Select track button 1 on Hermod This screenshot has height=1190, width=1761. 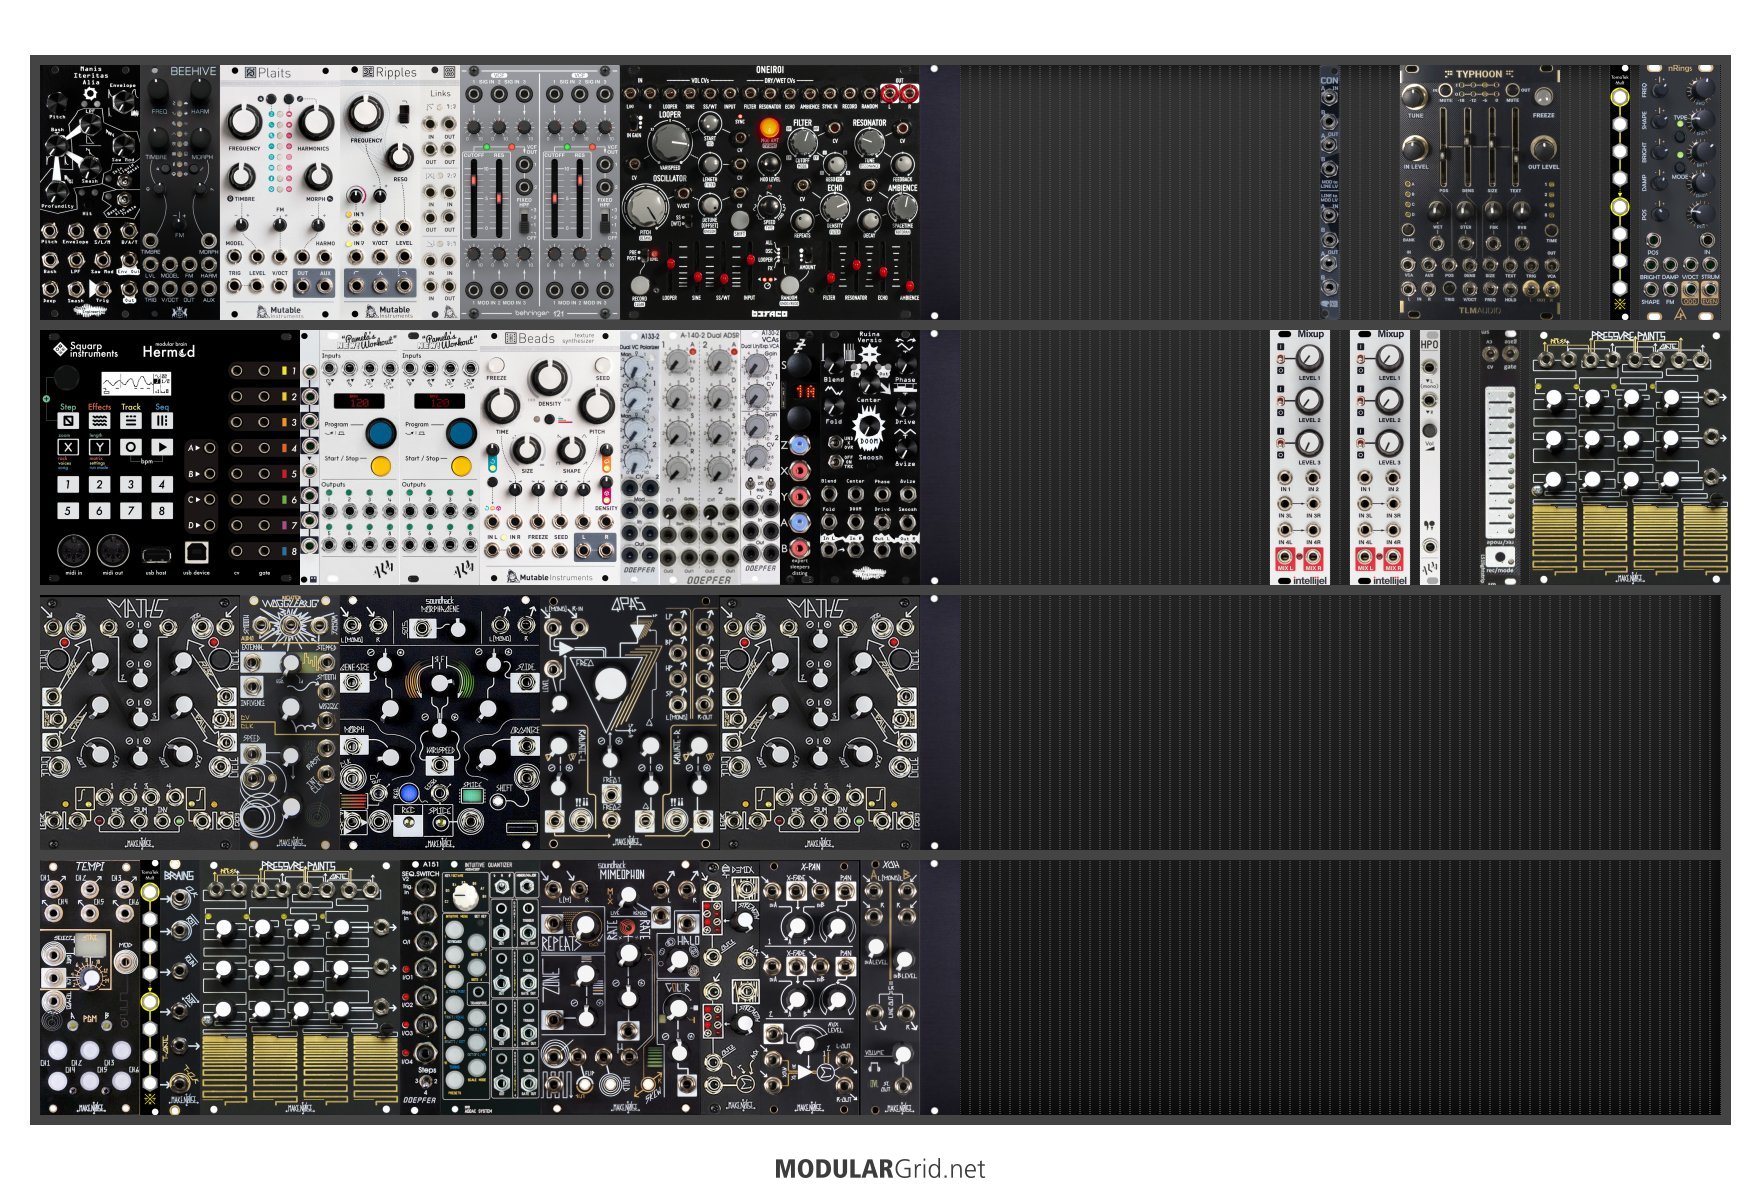[68, 484]
